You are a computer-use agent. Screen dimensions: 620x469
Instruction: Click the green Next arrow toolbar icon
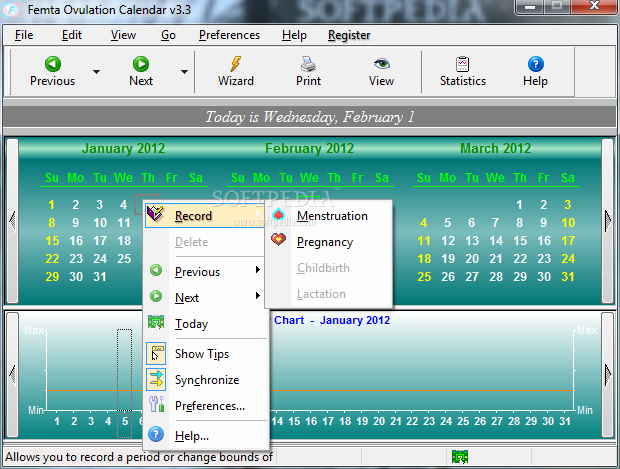click(141, 64)
